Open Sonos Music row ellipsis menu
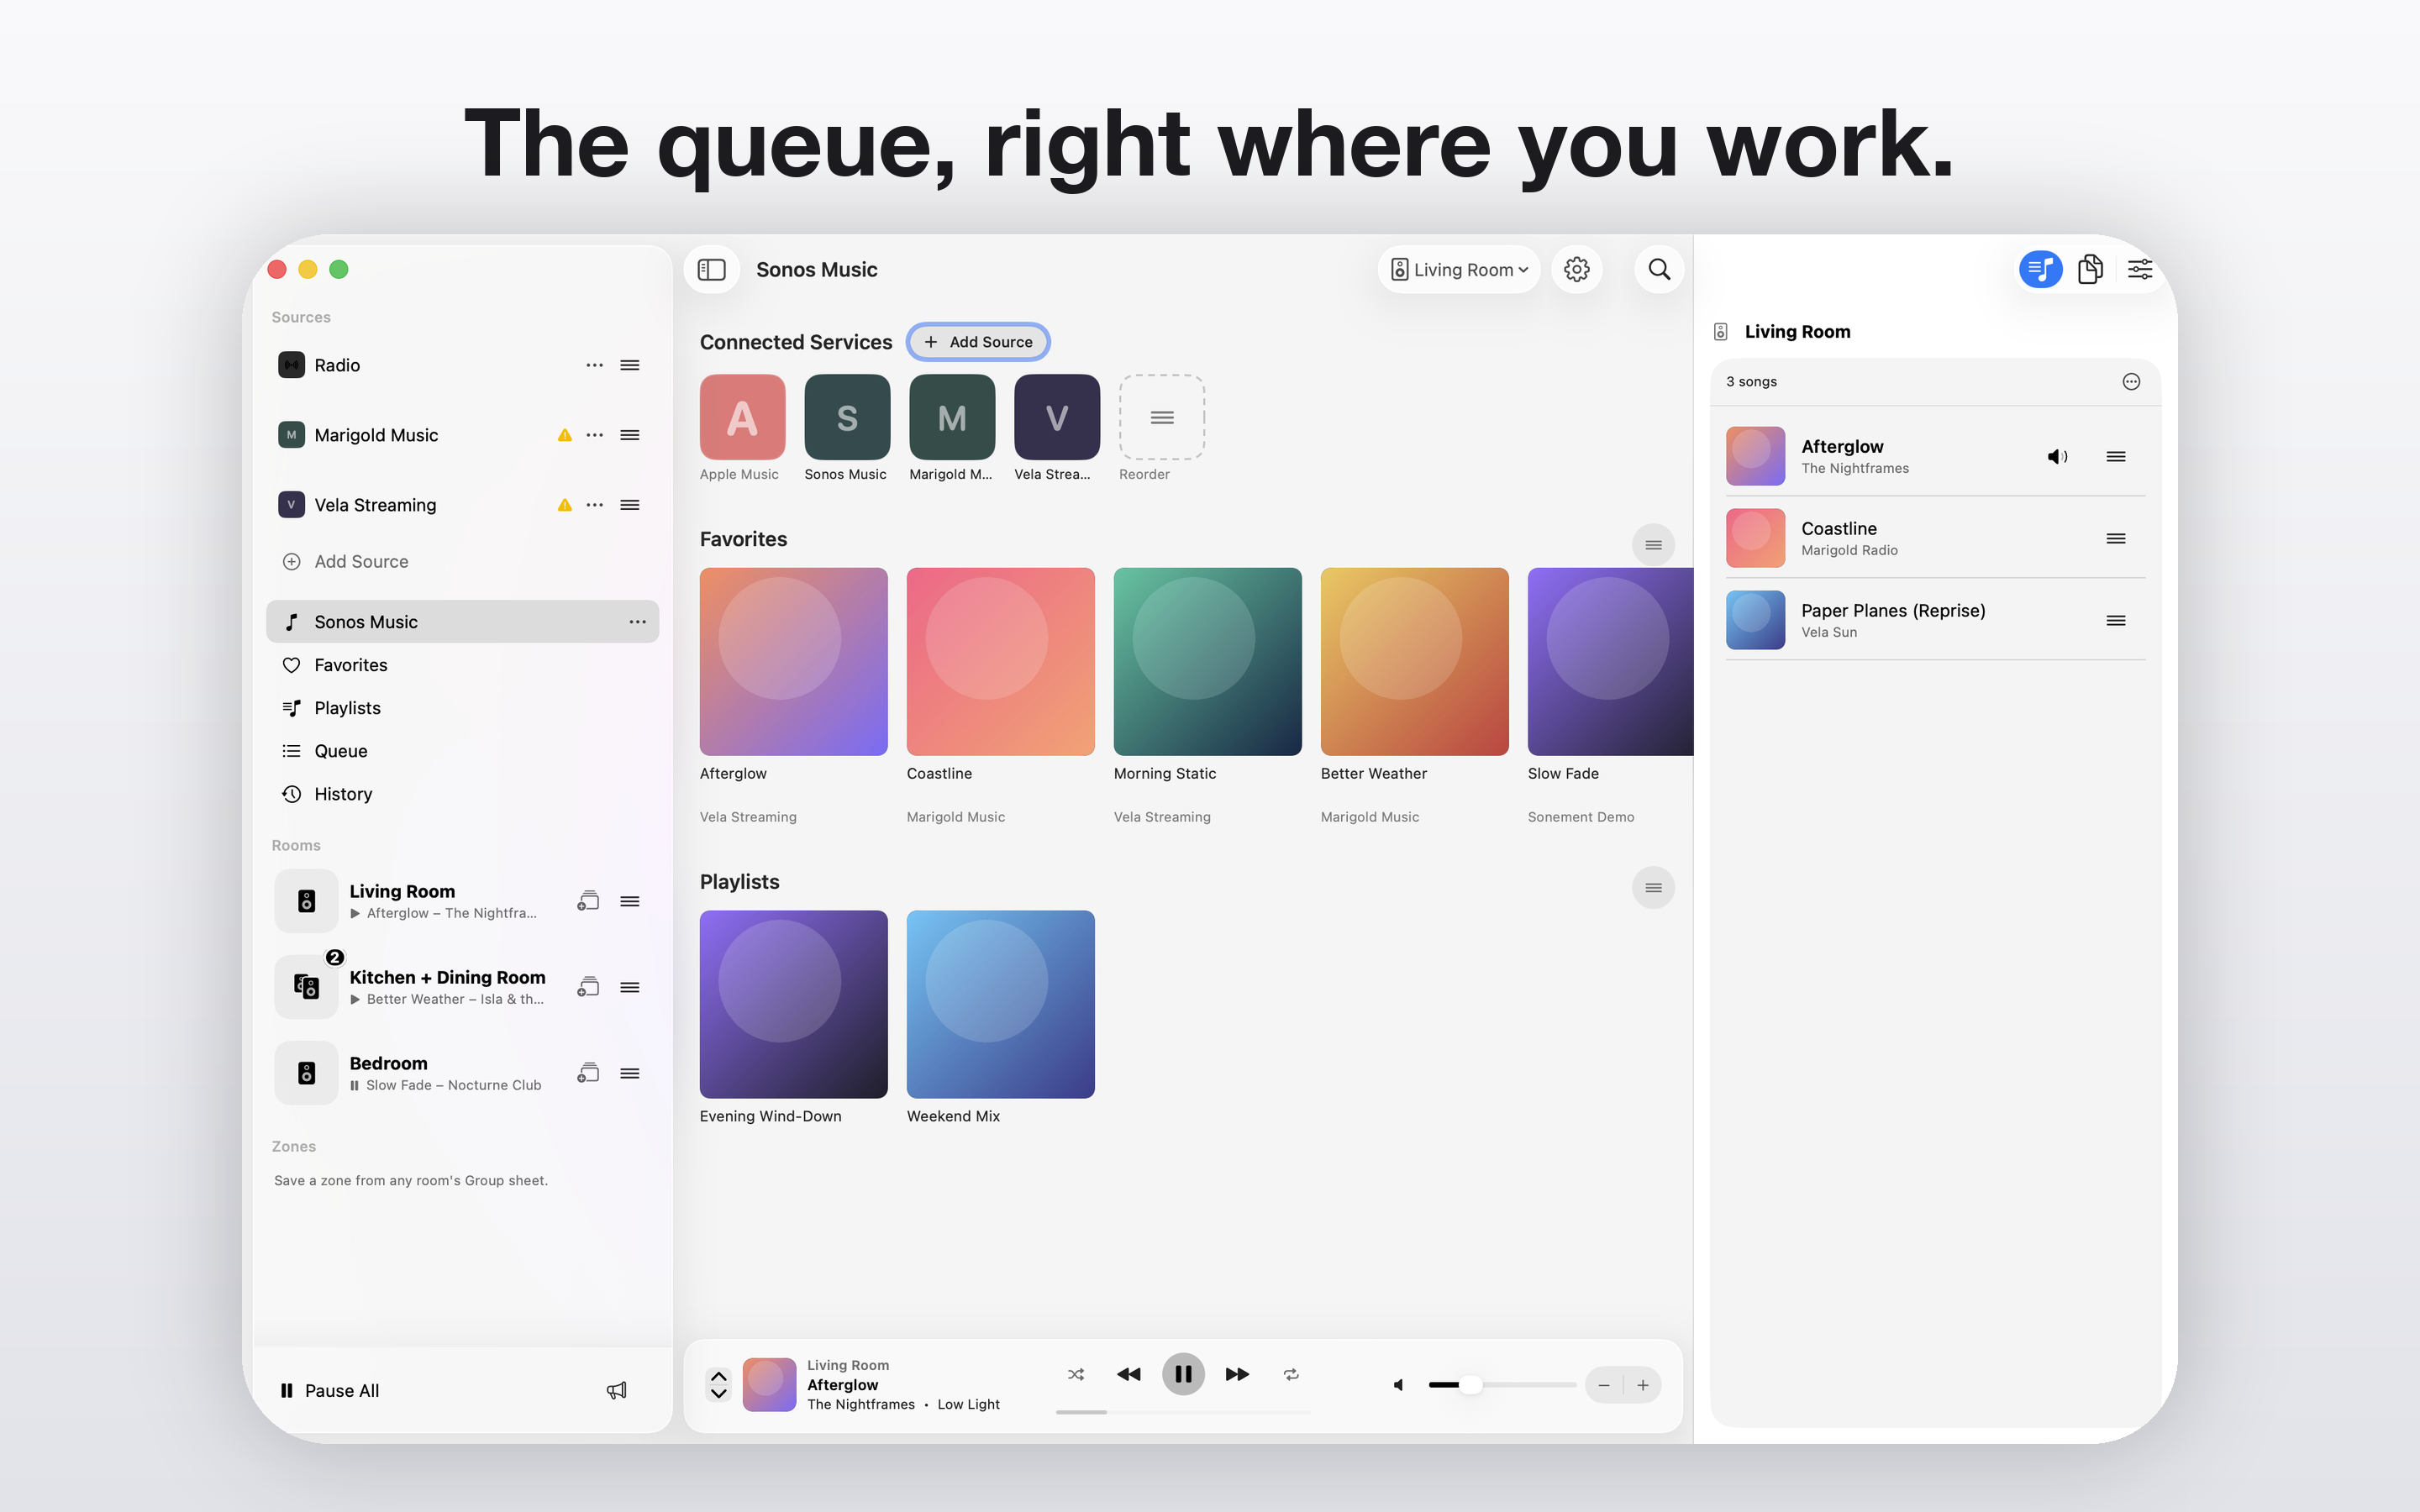Viewport: 2420px width, 1512px height. [637, 622]
